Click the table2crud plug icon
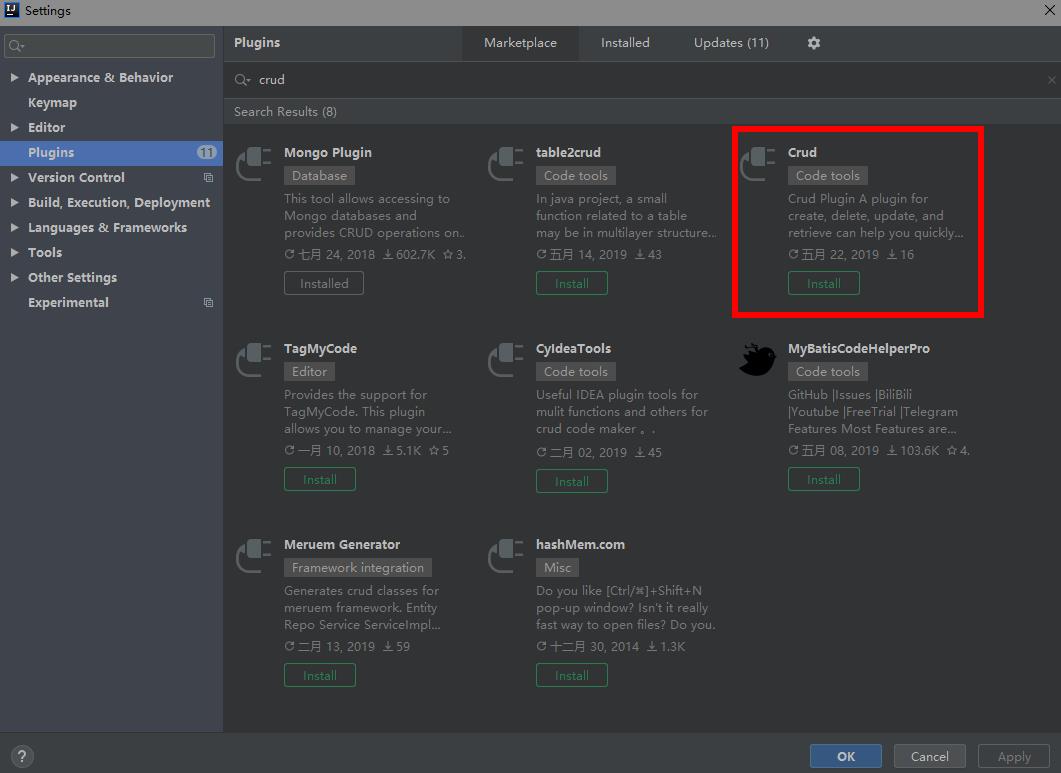Image resolution: width=1061 pixels, height=773 pixels. [505, 164]
